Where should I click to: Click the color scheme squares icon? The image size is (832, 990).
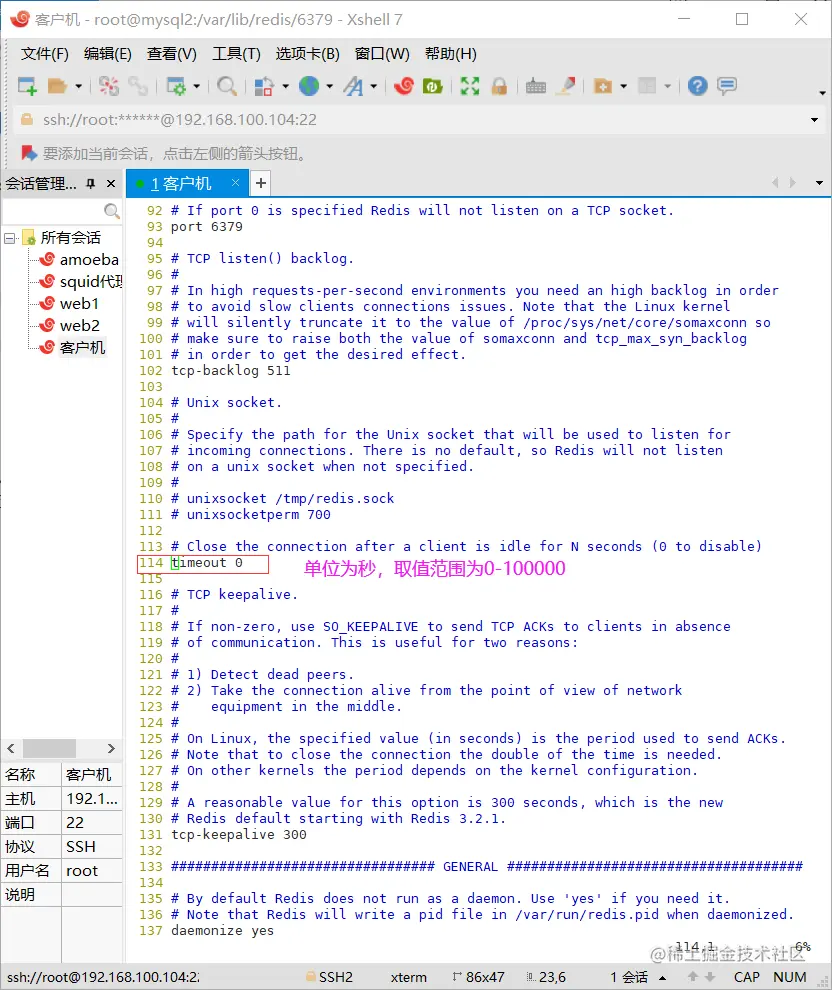click(263, 86)
